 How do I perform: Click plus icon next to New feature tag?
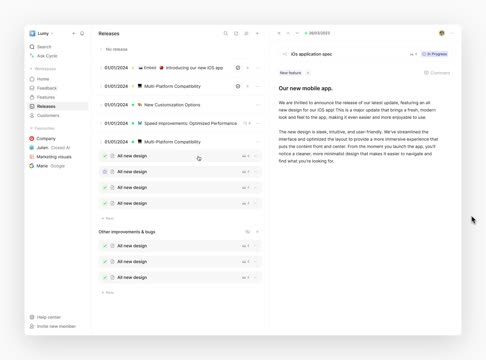point(308,73)
